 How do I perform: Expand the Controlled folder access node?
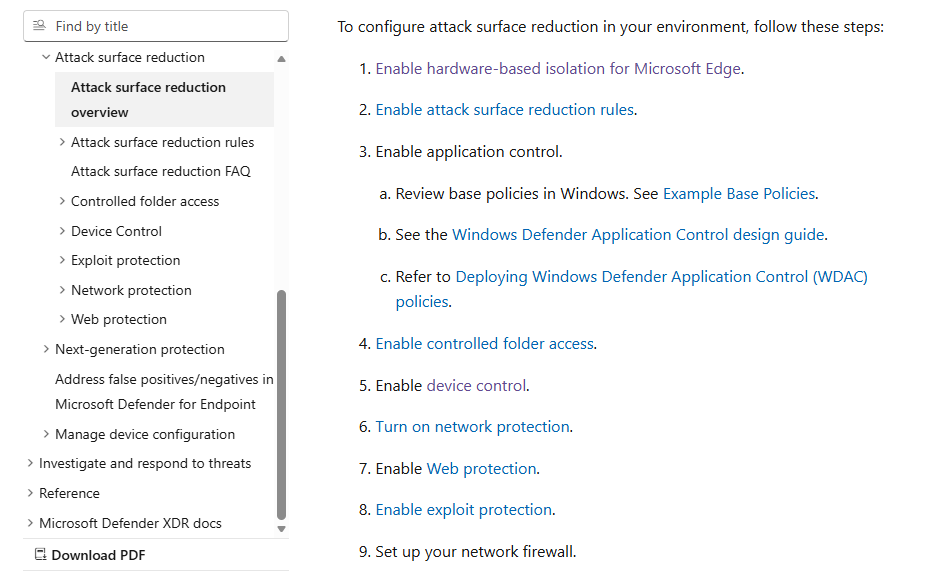point(62,201)
